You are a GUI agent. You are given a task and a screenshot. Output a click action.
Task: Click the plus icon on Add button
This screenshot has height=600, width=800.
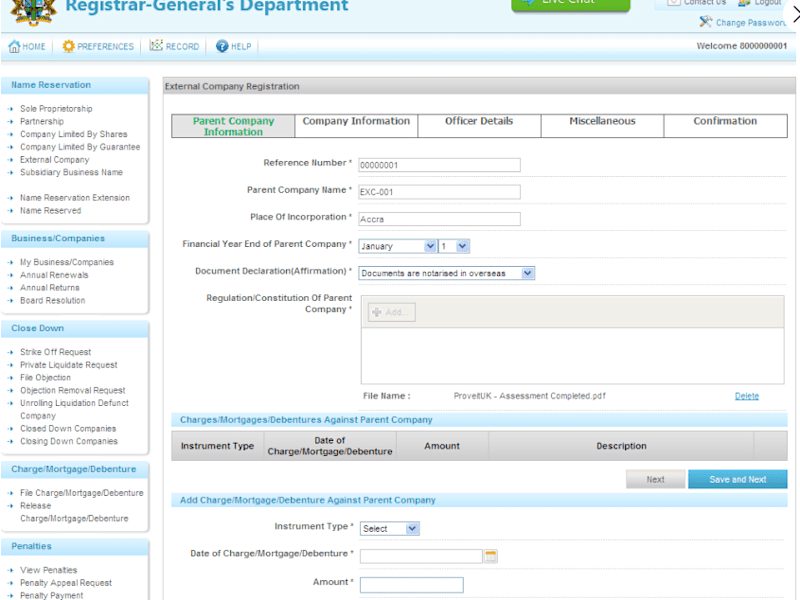coord(377,312)
